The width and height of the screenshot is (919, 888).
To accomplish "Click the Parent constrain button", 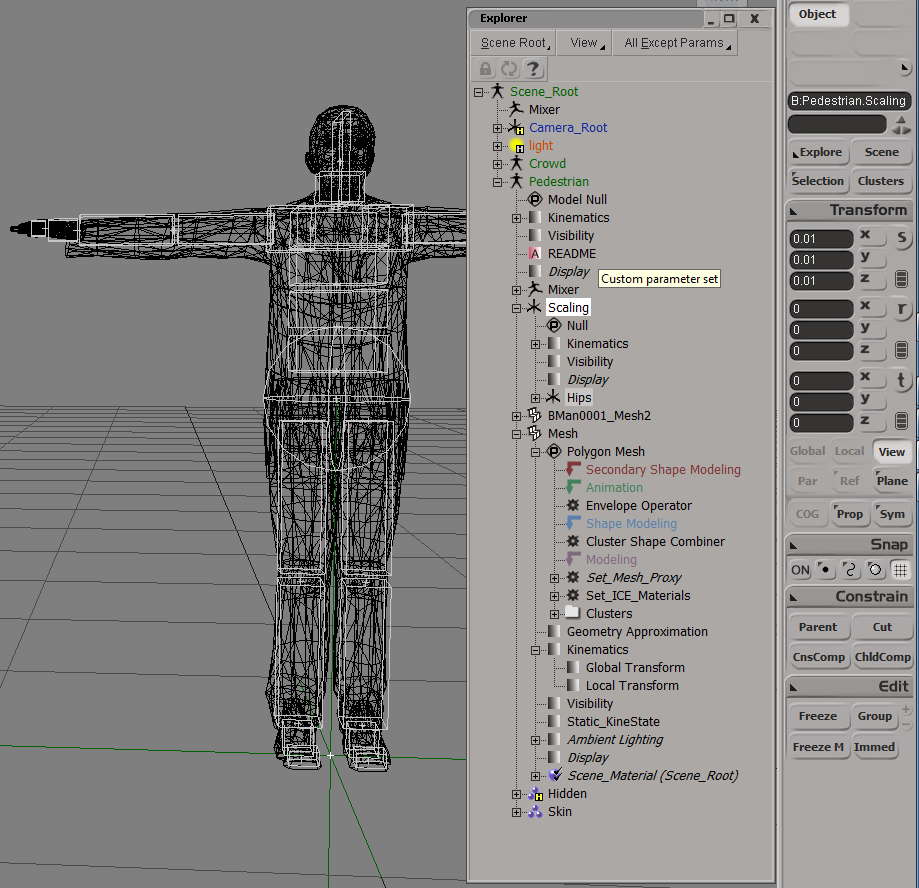I will coord(818,627).
